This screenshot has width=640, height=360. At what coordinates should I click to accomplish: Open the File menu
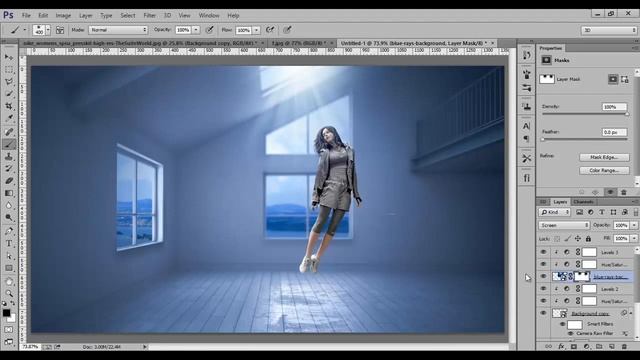point(26,16)
